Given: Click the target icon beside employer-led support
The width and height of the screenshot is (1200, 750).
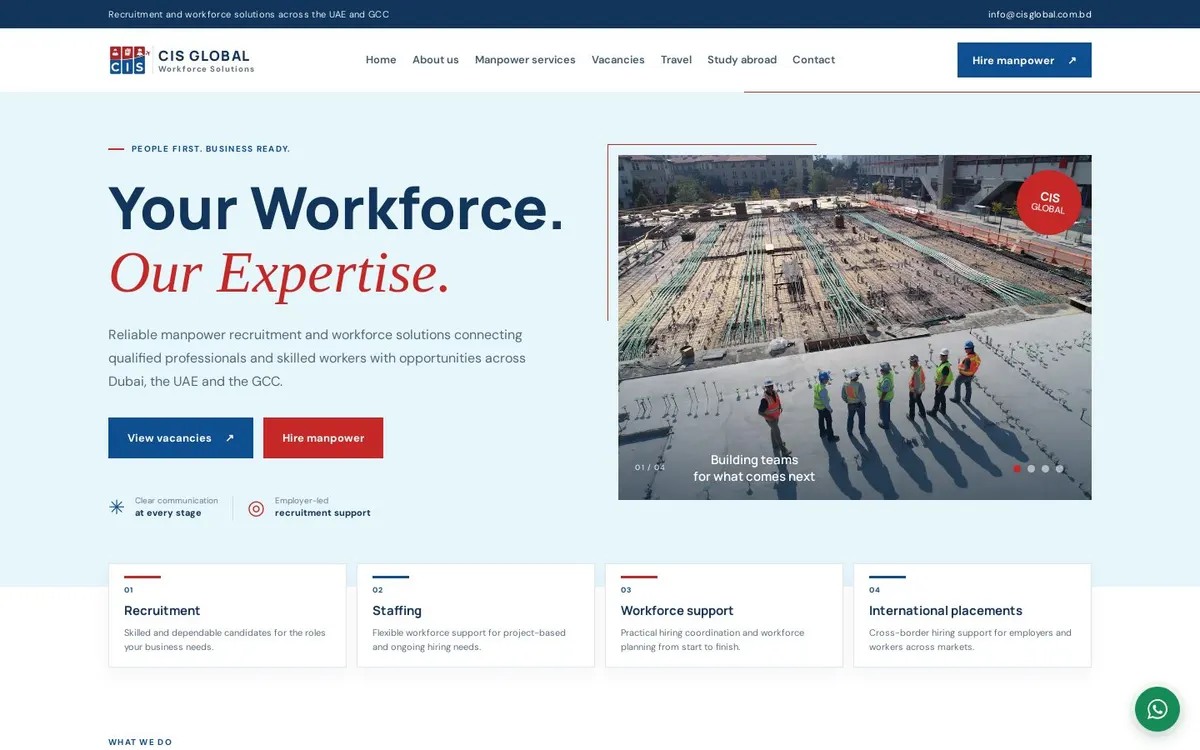Looking at the screenshot, I should point(256,508).
